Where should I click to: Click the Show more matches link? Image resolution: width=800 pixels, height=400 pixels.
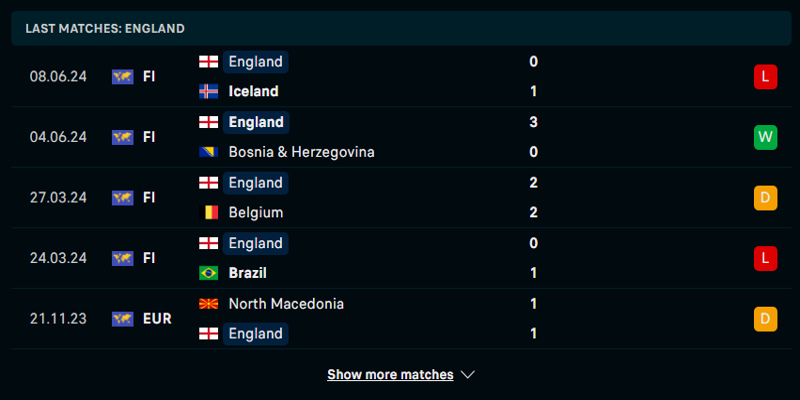(390, 375)
